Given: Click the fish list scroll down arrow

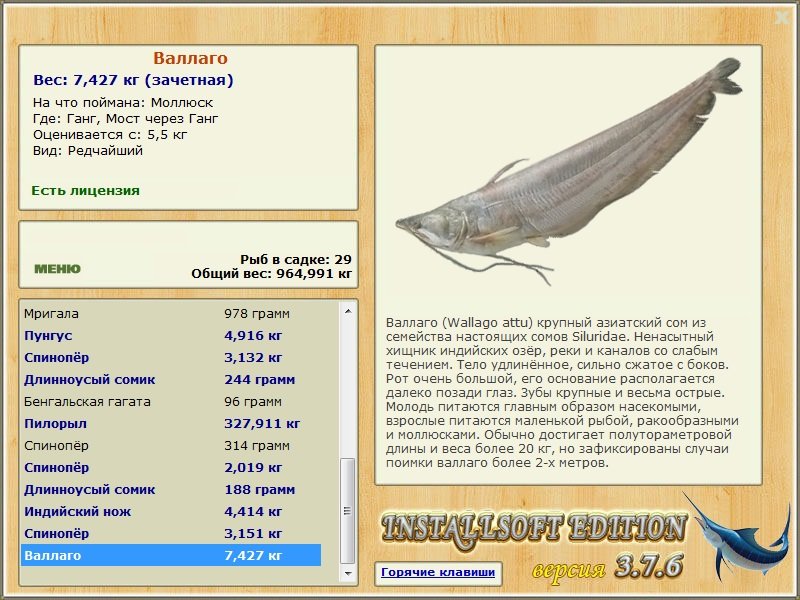Looking at the screenshot, I should [348, 573].
